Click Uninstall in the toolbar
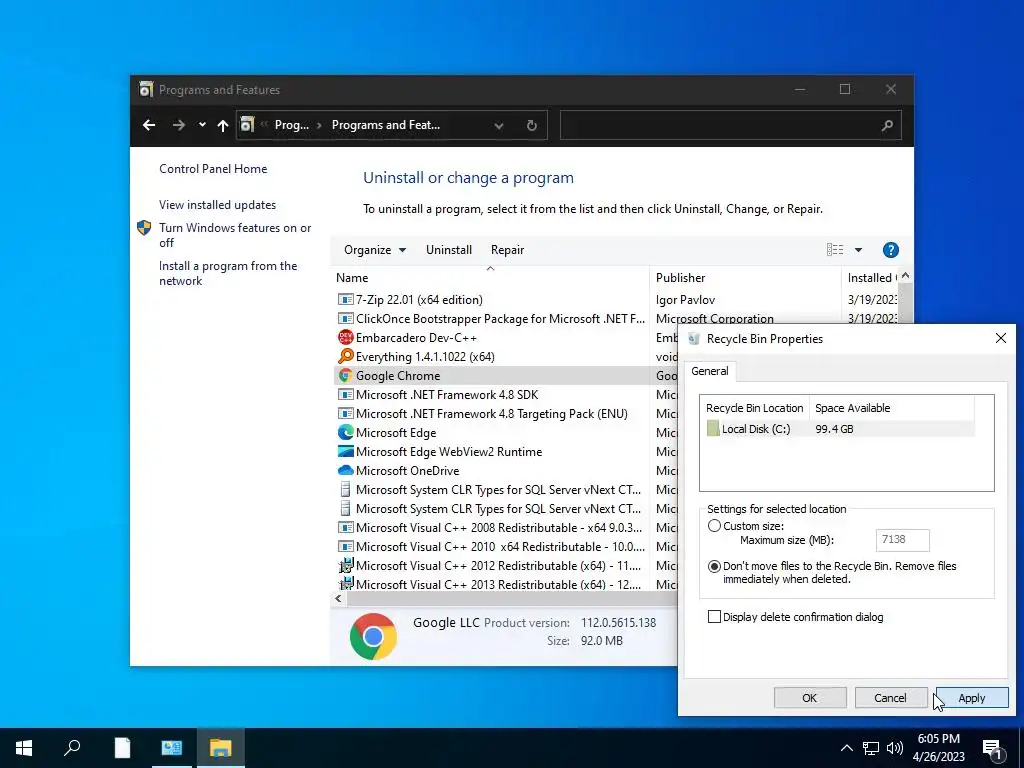1024x768 pixels. point(449,249)
